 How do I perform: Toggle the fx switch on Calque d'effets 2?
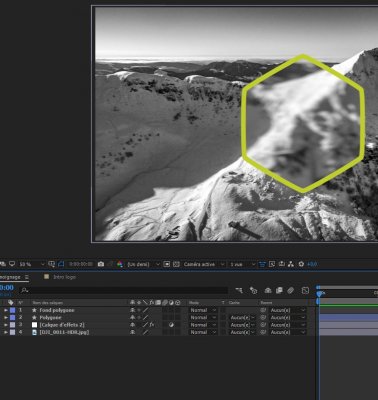coord(152,325)
